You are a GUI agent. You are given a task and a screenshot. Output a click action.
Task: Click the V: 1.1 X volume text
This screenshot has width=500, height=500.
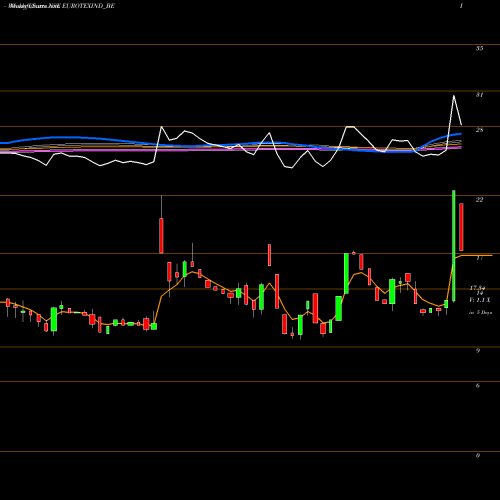click(x=480, y=300)
